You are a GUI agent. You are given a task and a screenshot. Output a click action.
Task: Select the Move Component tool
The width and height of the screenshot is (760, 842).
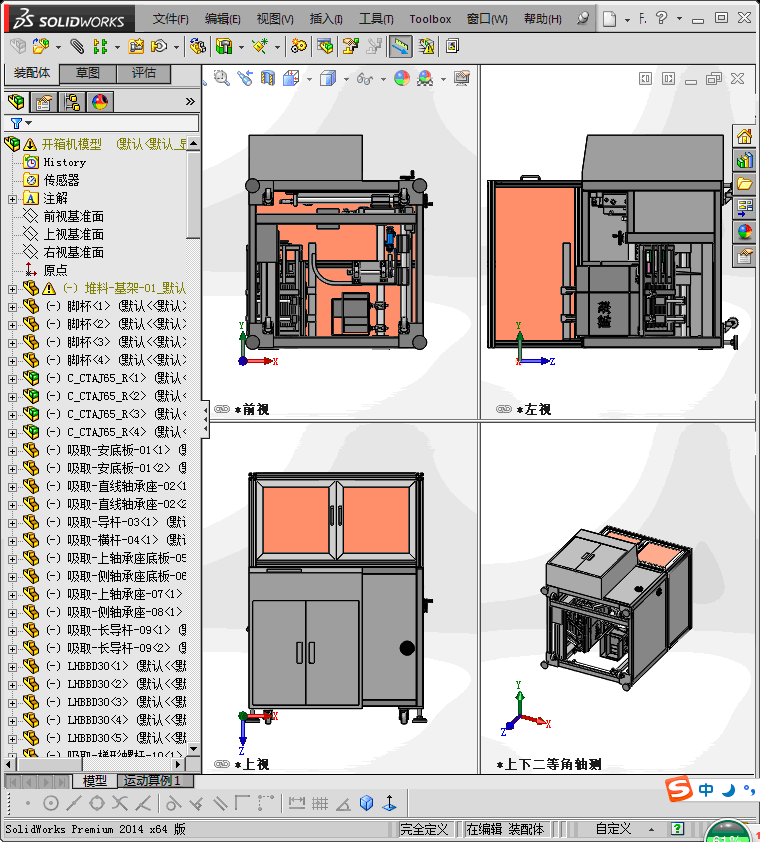coord(159,47)
